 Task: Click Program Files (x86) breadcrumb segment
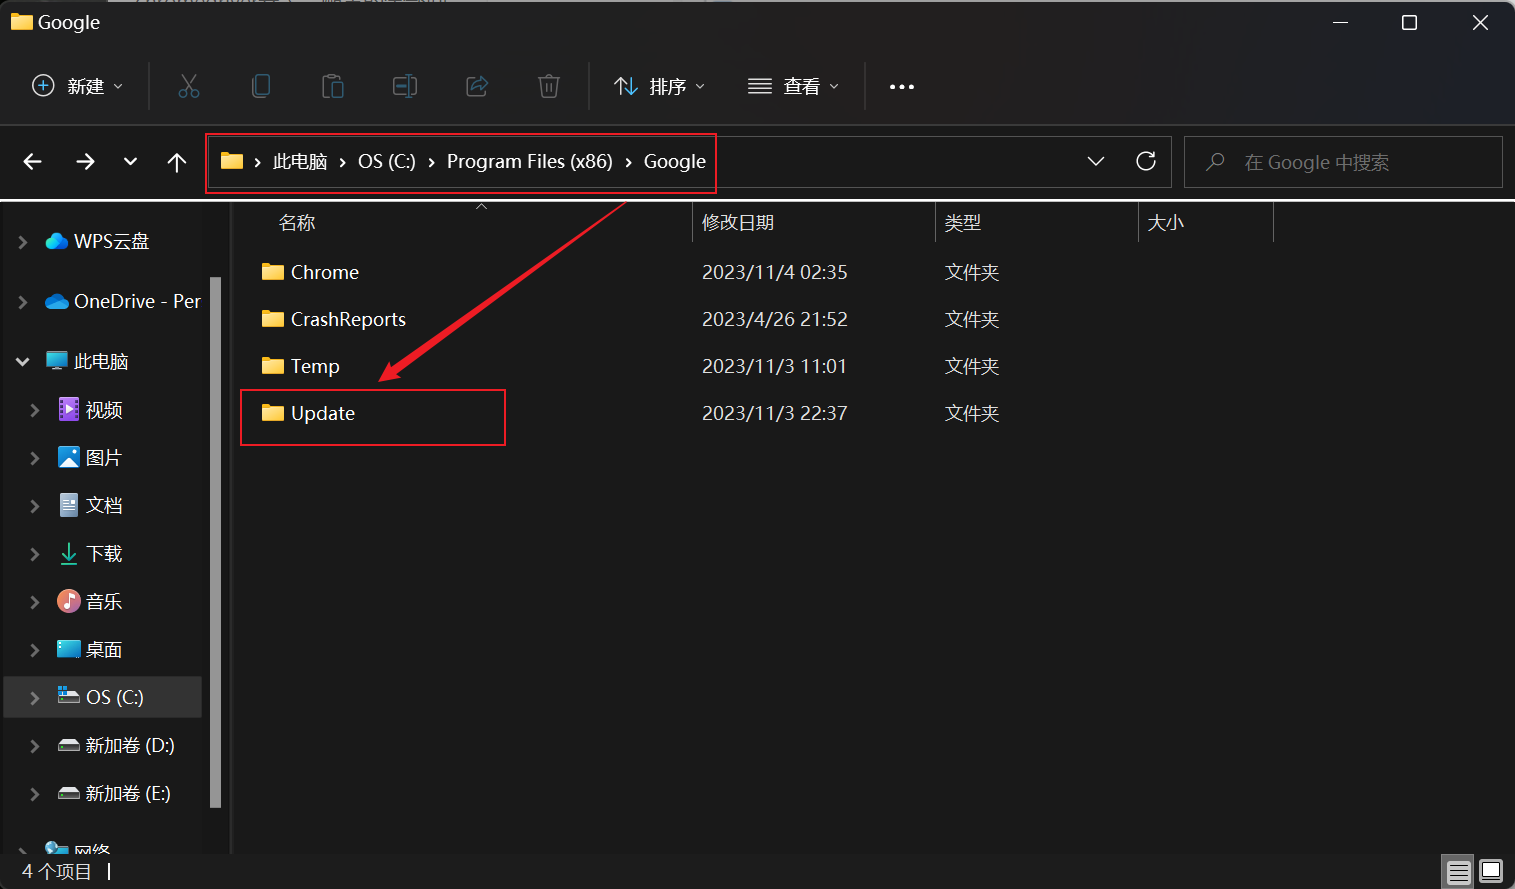pyautogui.click(x=530, y=162)
